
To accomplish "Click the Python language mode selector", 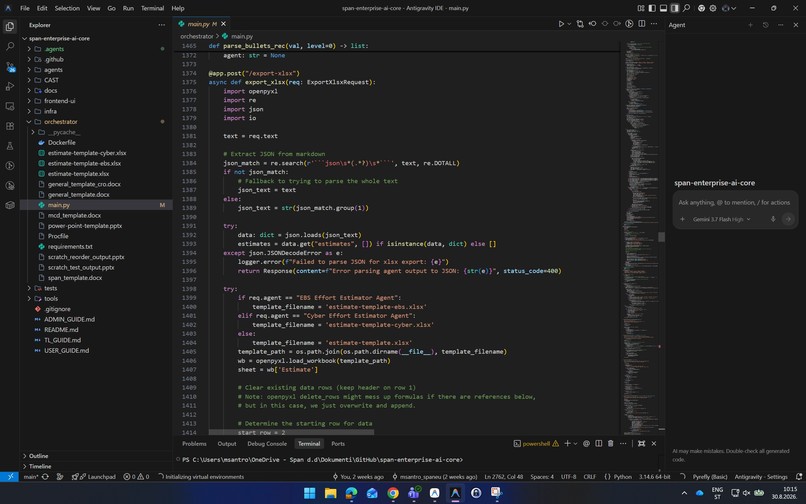I will [622, 477].
